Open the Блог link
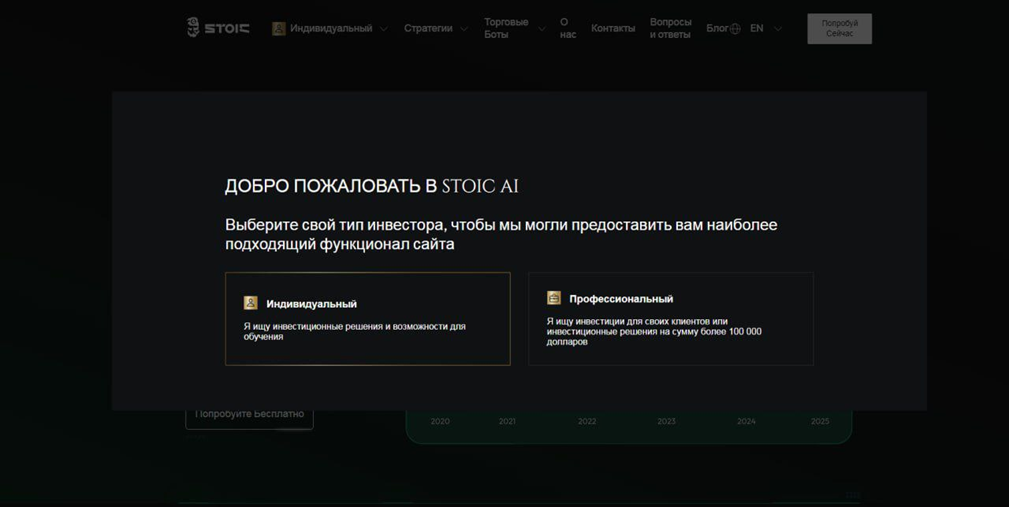 coord(716,28)
